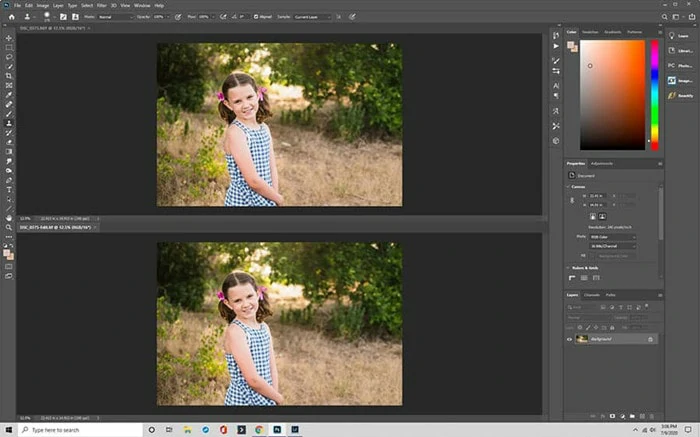The width and height of the screenshot is (700, 437).
Task: Open Chrome from the taskbar
Action: pos(259,430)
